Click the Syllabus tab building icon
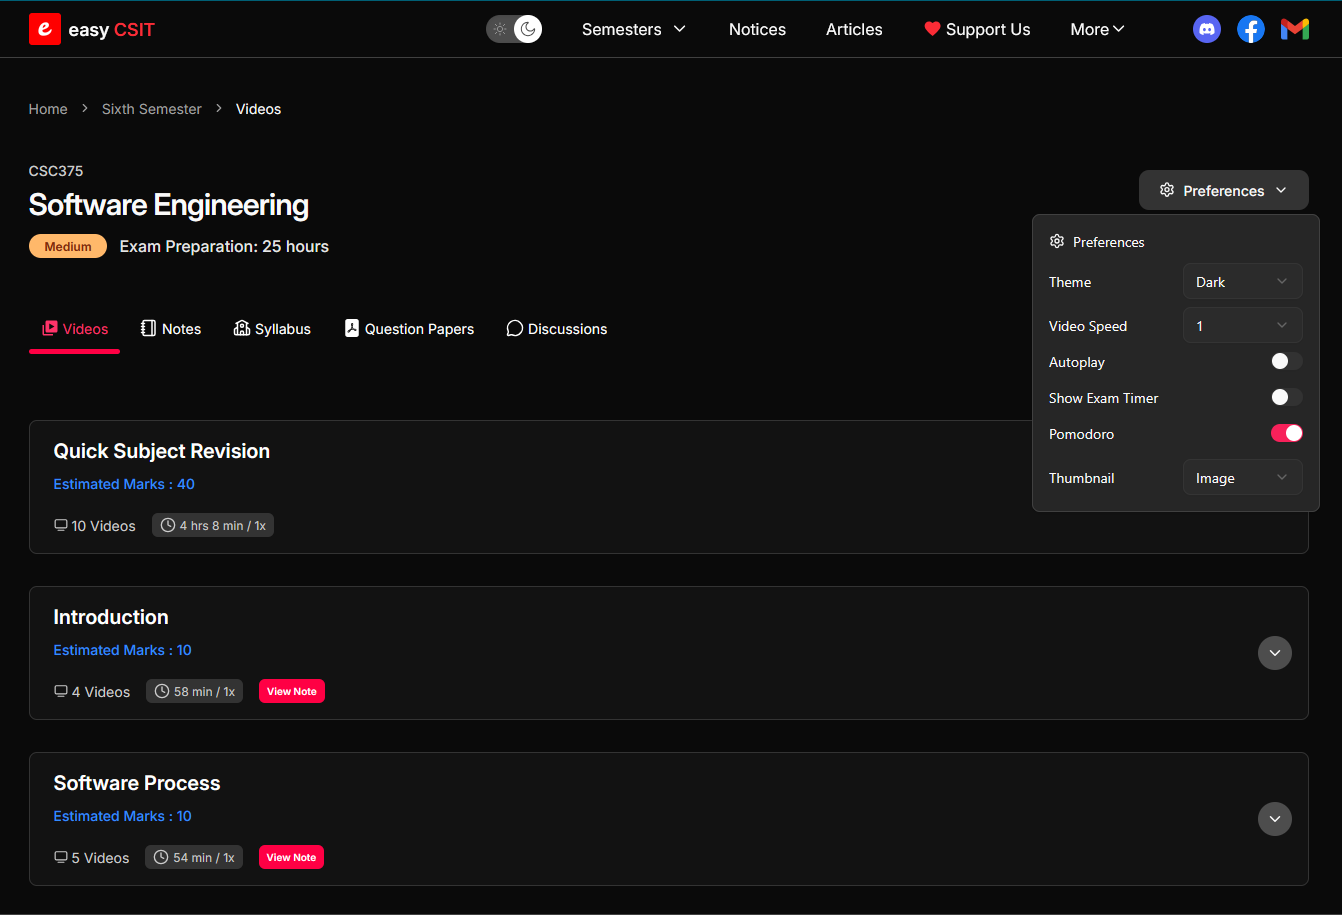 click(242, 328)
